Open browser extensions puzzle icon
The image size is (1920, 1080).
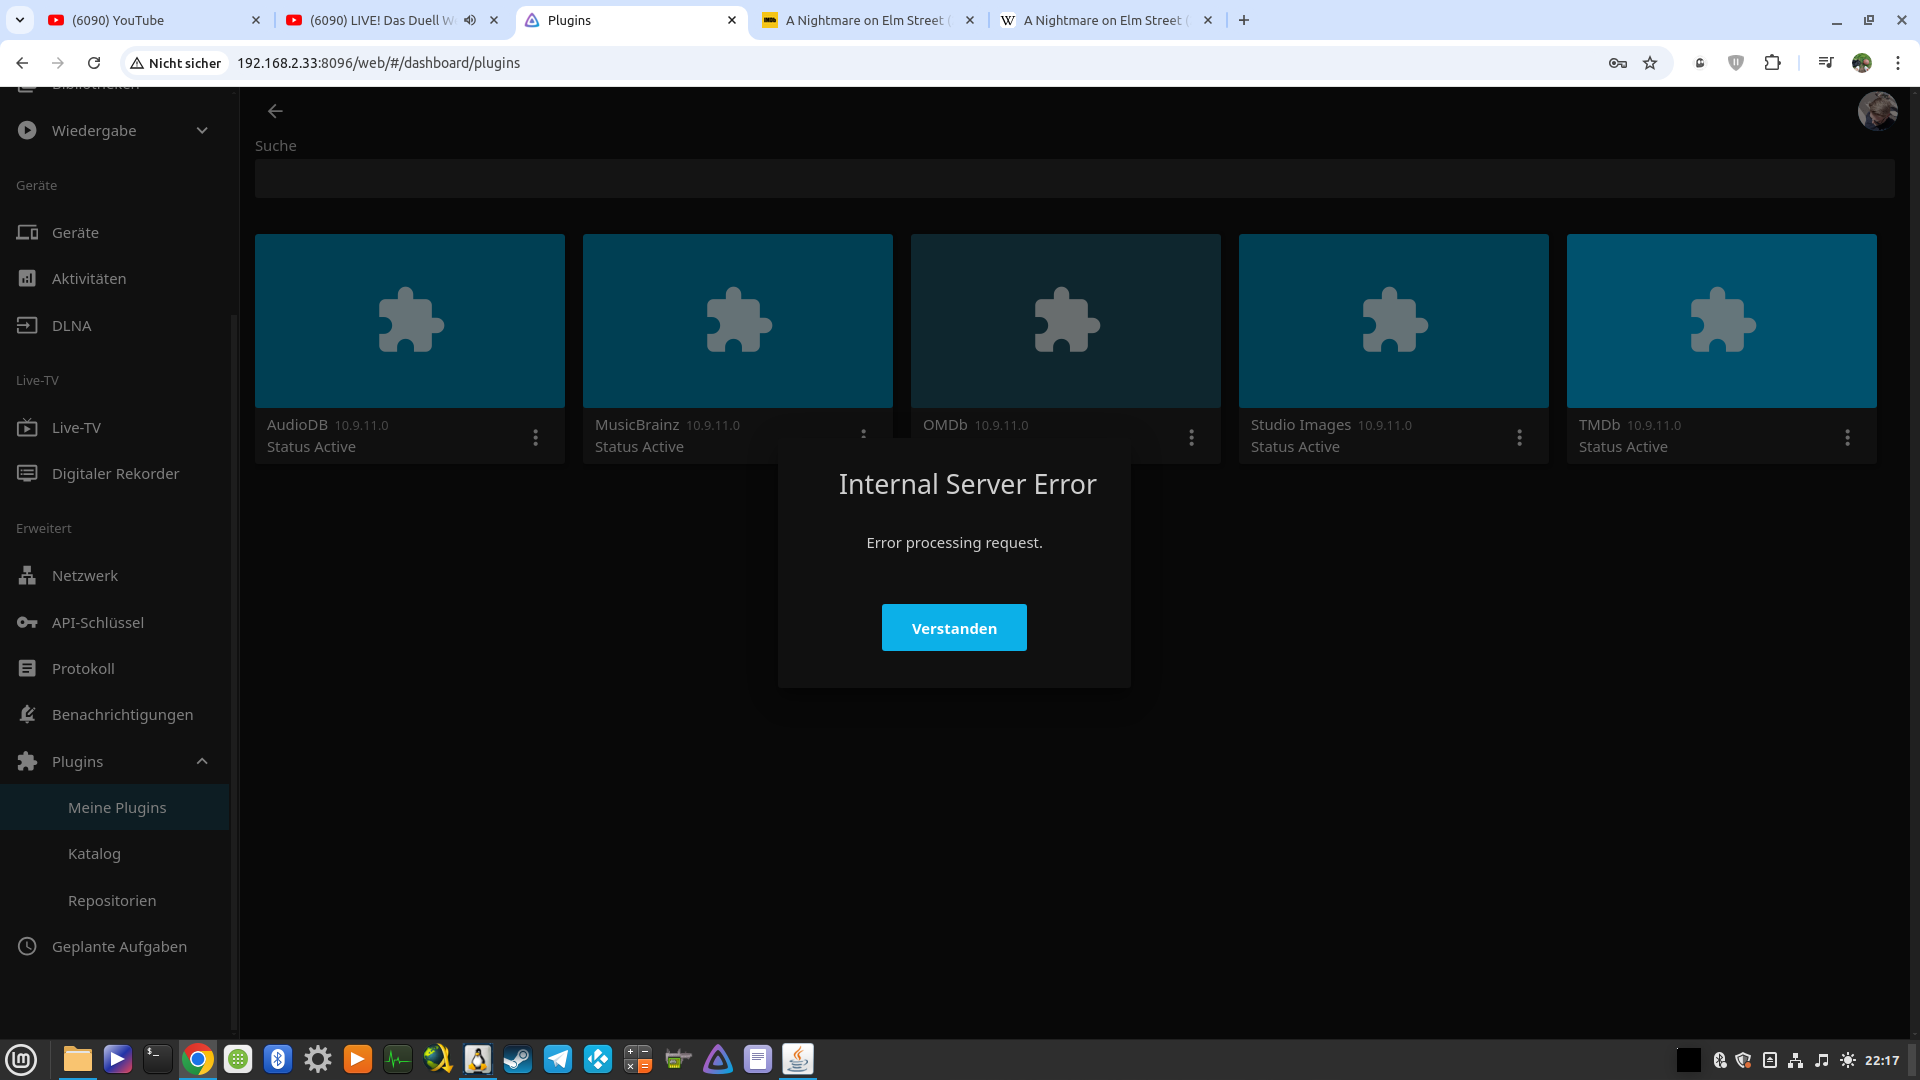(x=1772, y=63)
